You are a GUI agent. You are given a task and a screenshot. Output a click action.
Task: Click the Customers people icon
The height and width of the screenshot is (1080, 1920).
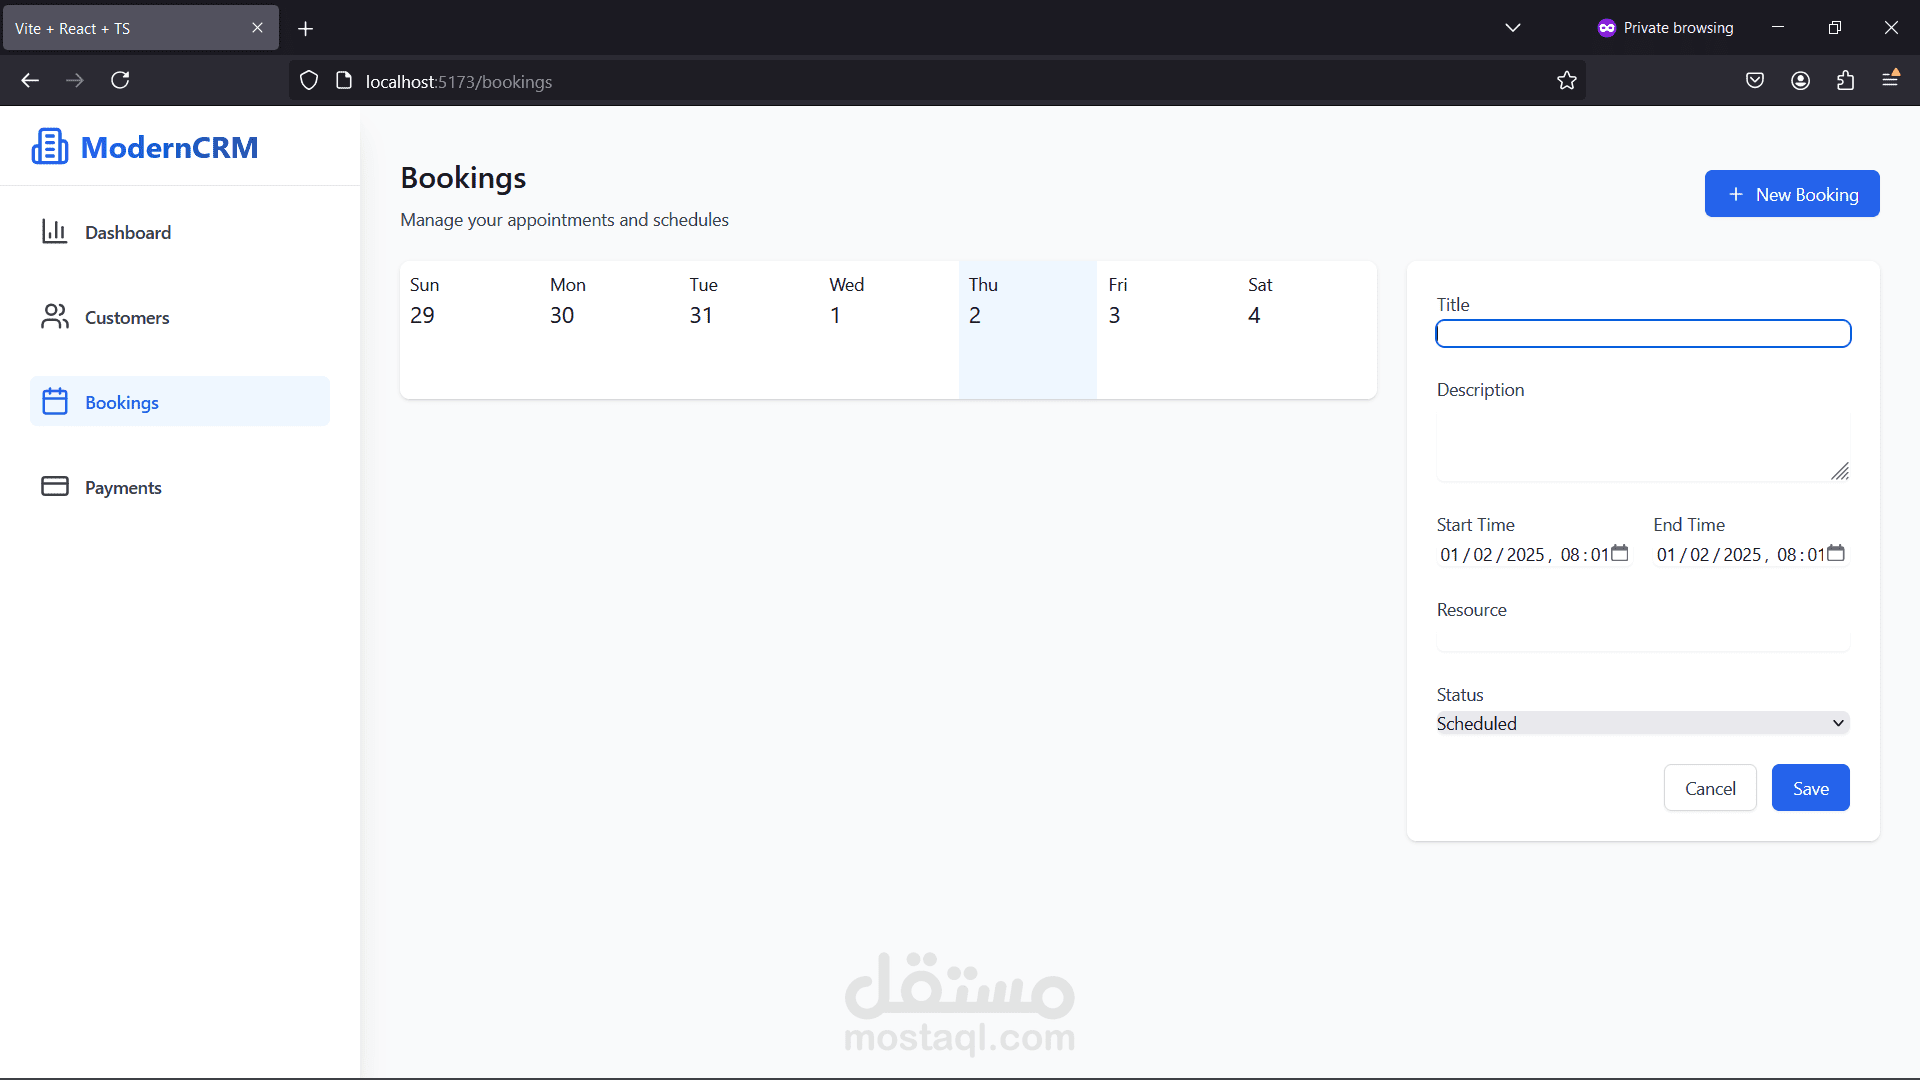[x=54, y=317]
